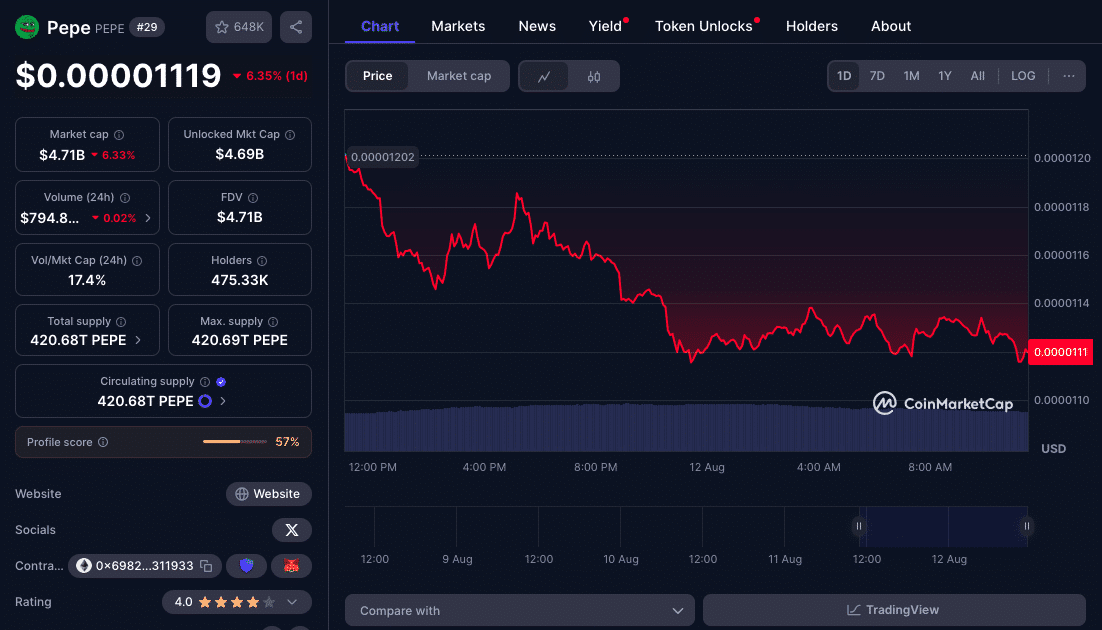
Task: Show FDV info icon
Action: tap(253, 198)
